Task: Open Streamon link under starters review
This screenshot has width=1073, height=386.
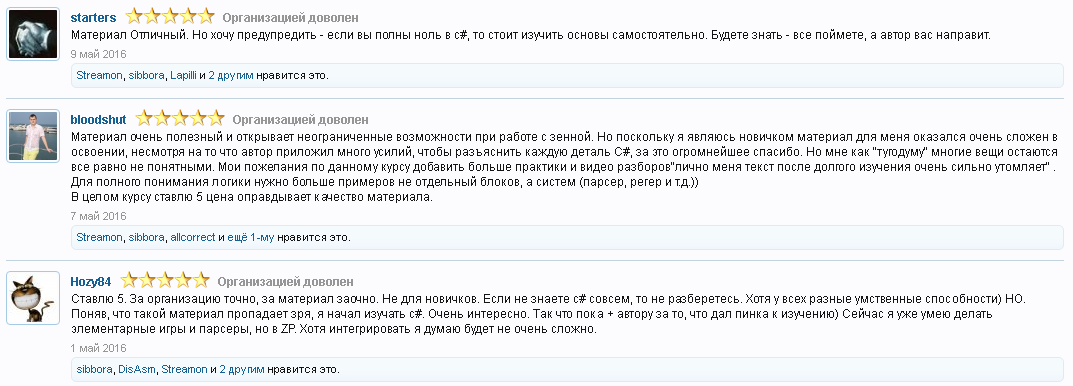Action: tap(99, 75)
